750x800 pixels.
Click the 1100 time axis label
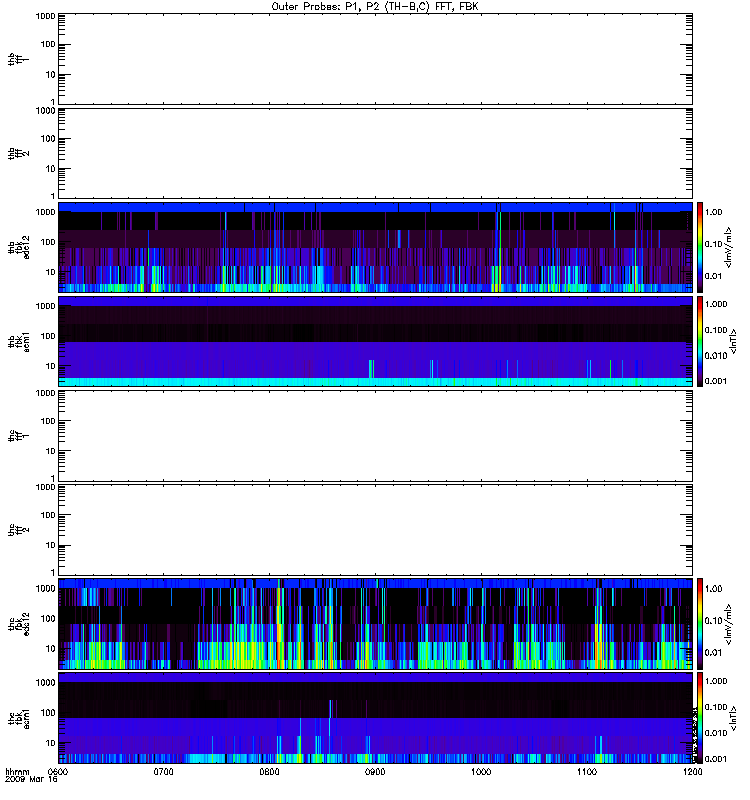587,771
